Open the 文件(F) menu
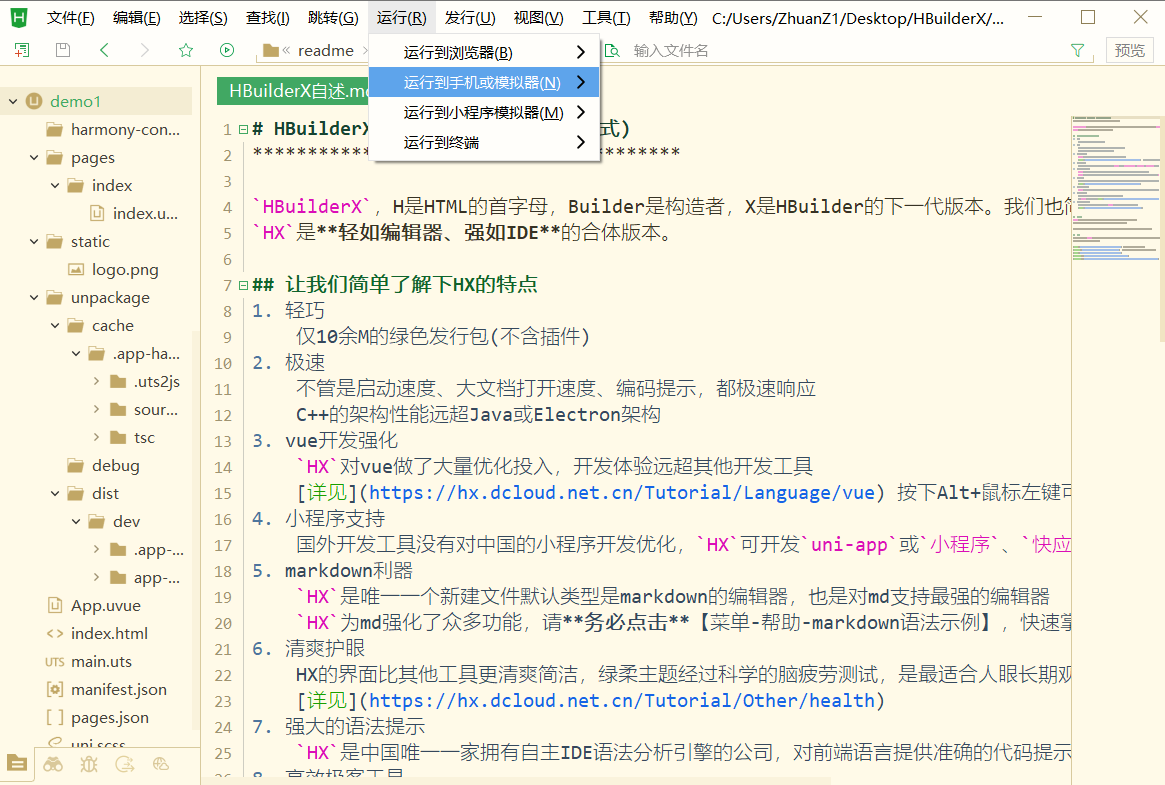The image size is (1165, 785). [71, 18]
